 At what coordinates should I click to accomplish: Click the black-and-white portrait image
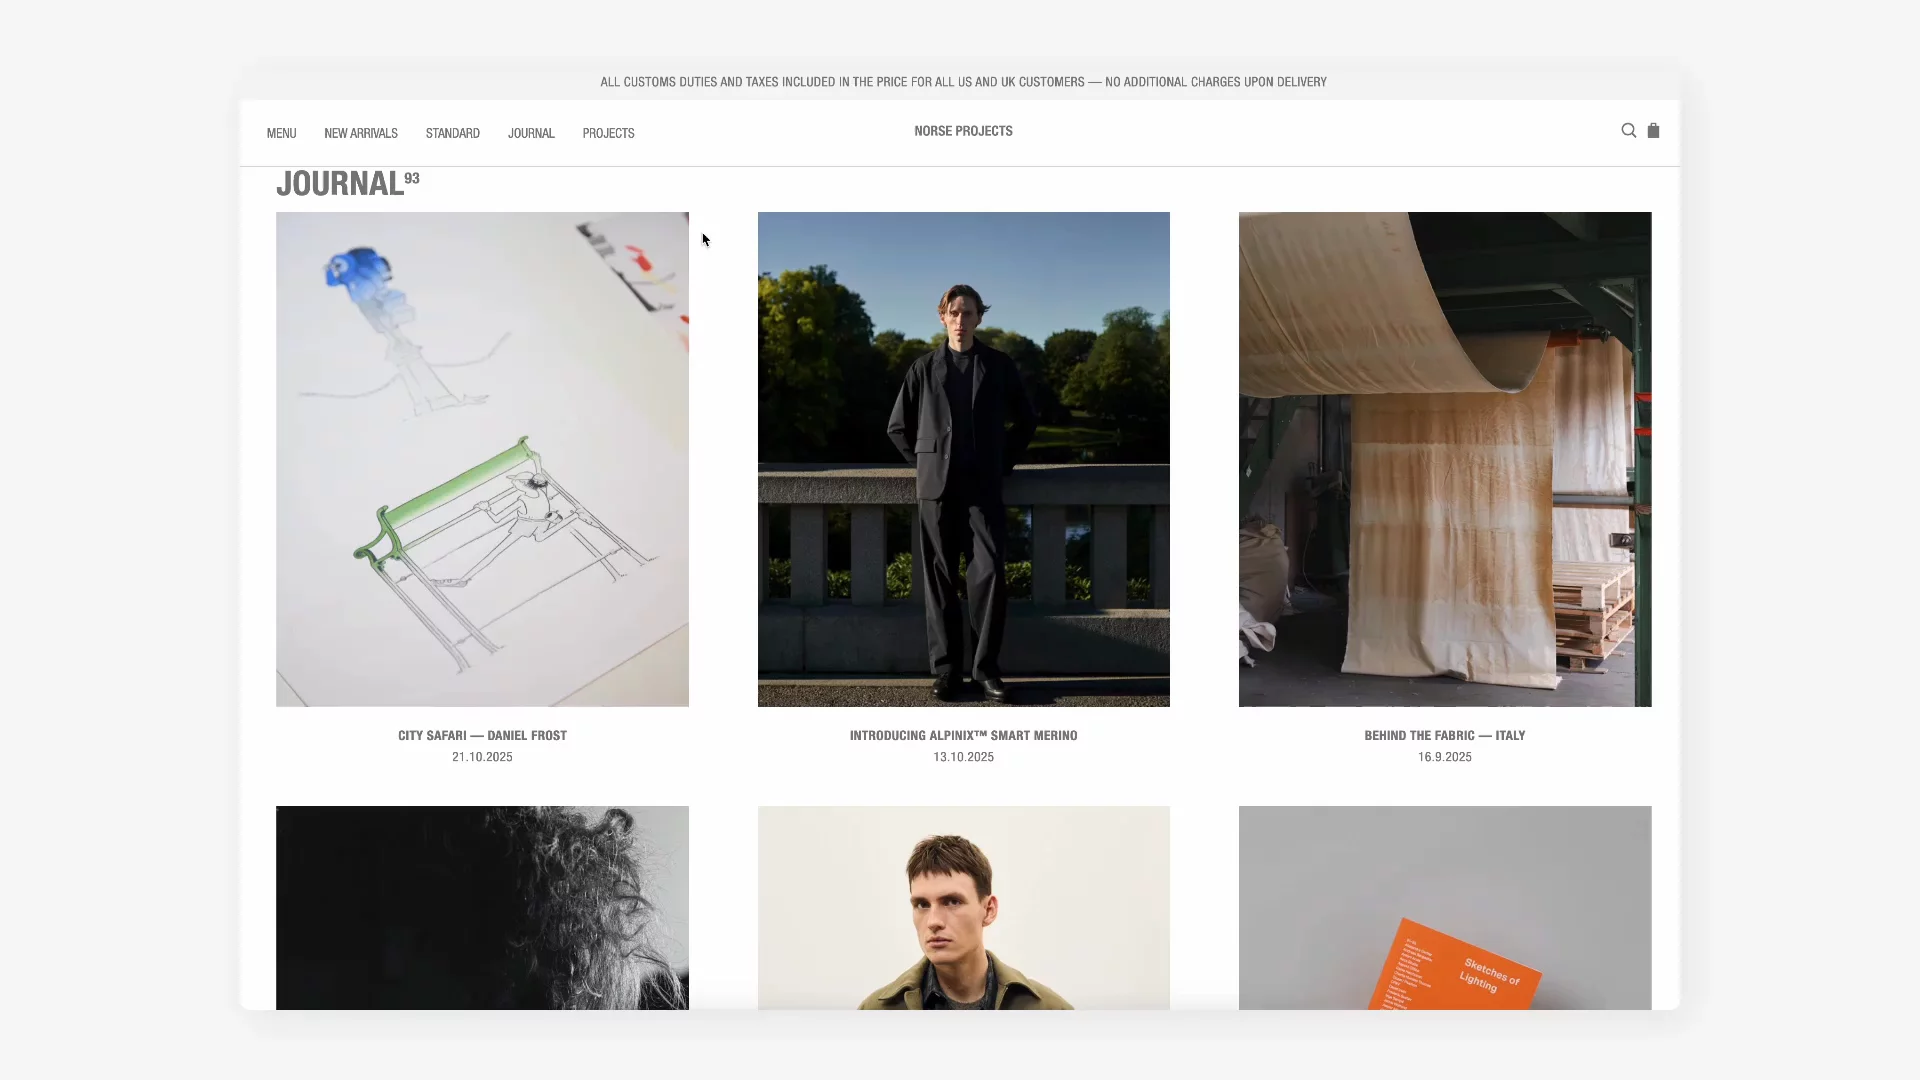tap(481, 907)
